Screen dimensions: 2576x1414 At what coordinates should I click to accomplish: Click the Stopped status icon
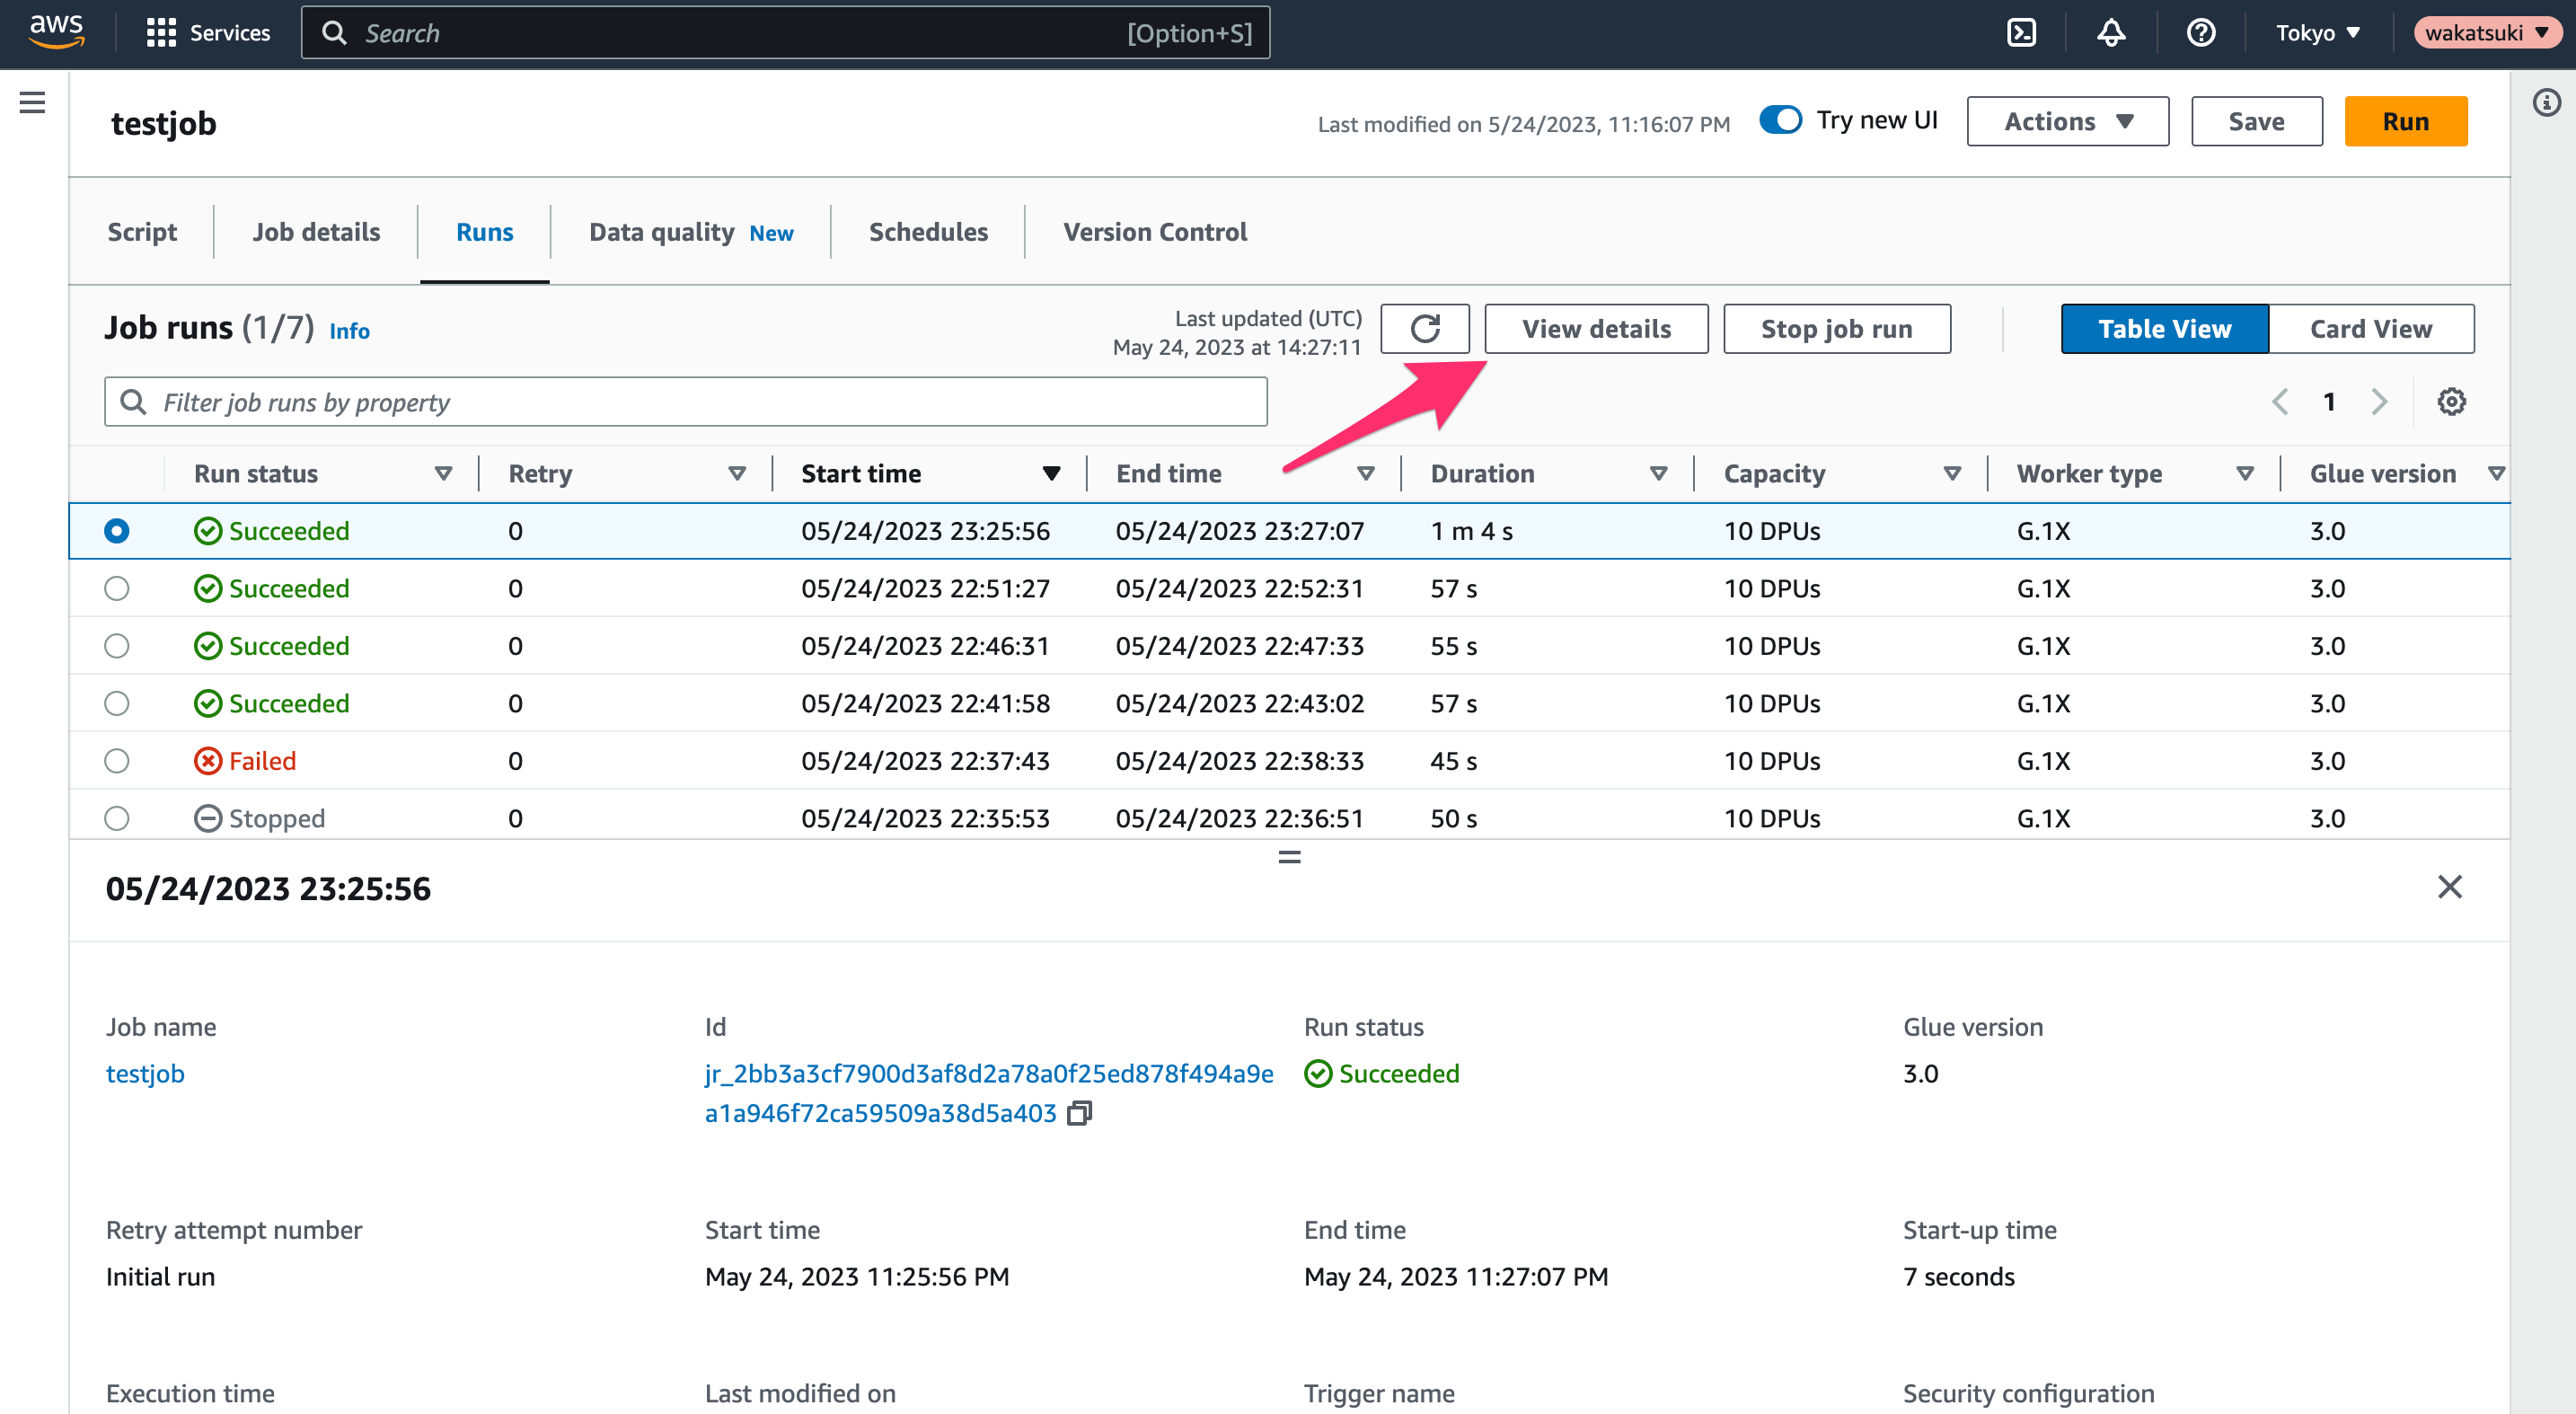point(207,818)
